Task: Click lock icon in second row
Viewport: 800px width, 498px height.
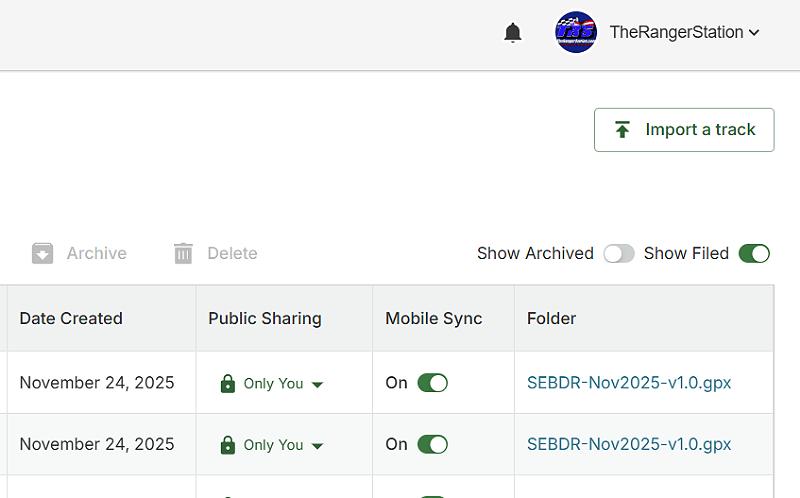Action: [x=227, y=445]
